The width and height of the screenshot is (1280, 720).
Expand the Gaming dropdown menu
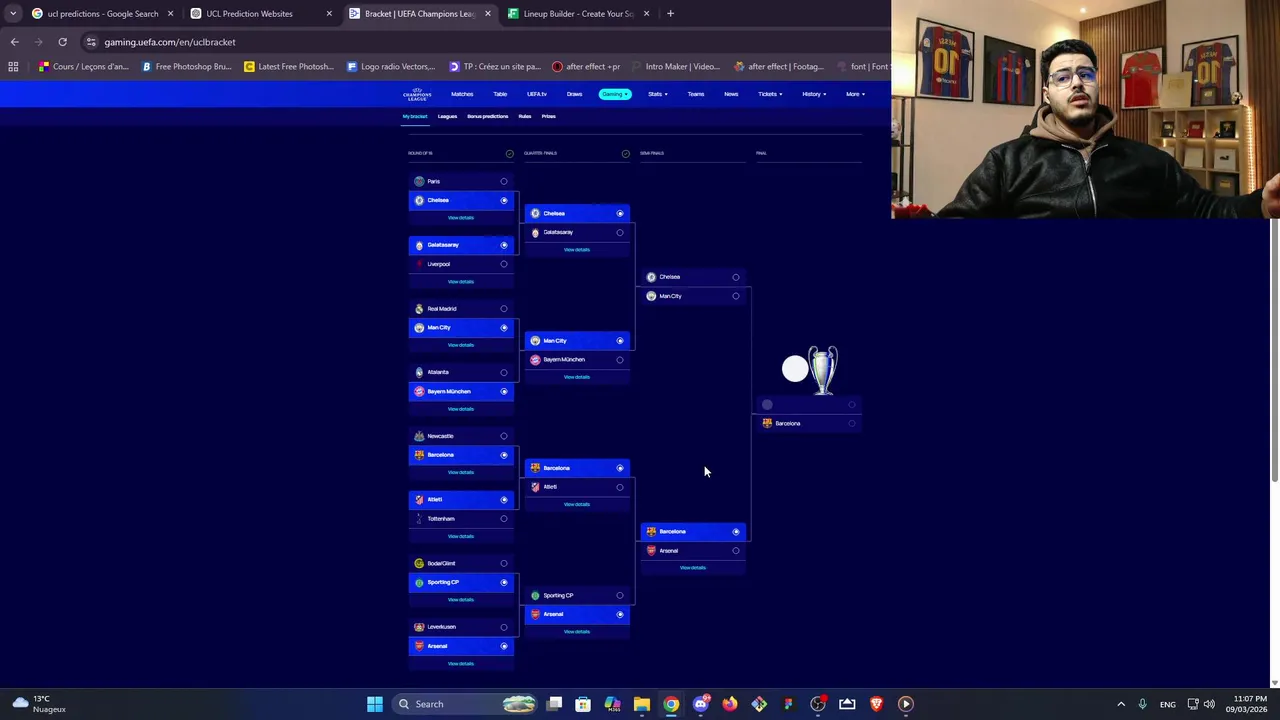pyautogui.click(x=615, y=94)
